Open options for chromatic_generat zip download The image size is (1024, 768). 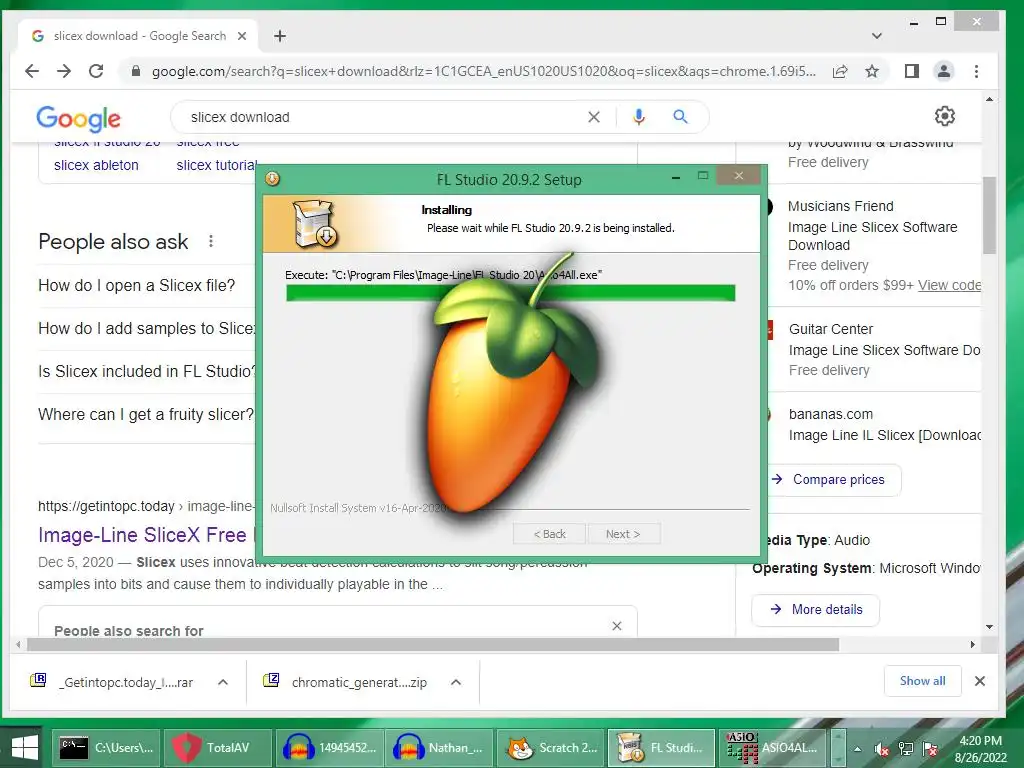tap(456, 682)
